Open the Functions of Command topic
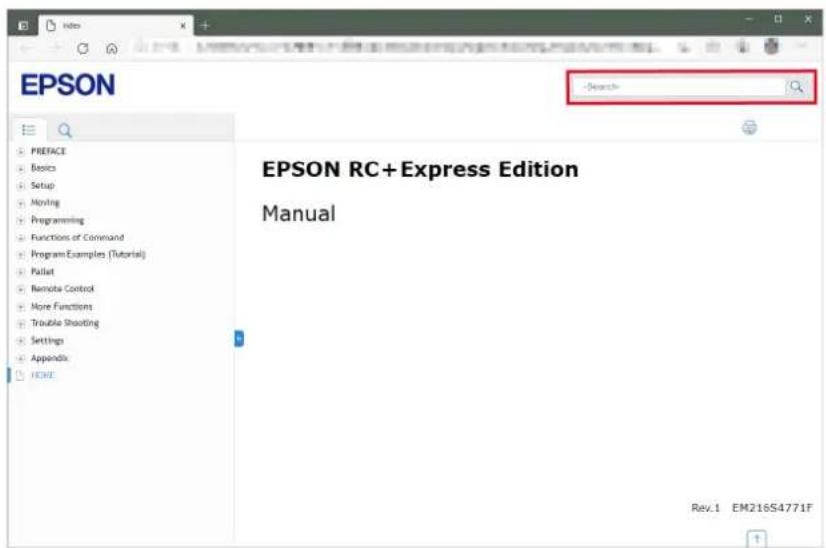826x548 pixels. pos(77,238)
